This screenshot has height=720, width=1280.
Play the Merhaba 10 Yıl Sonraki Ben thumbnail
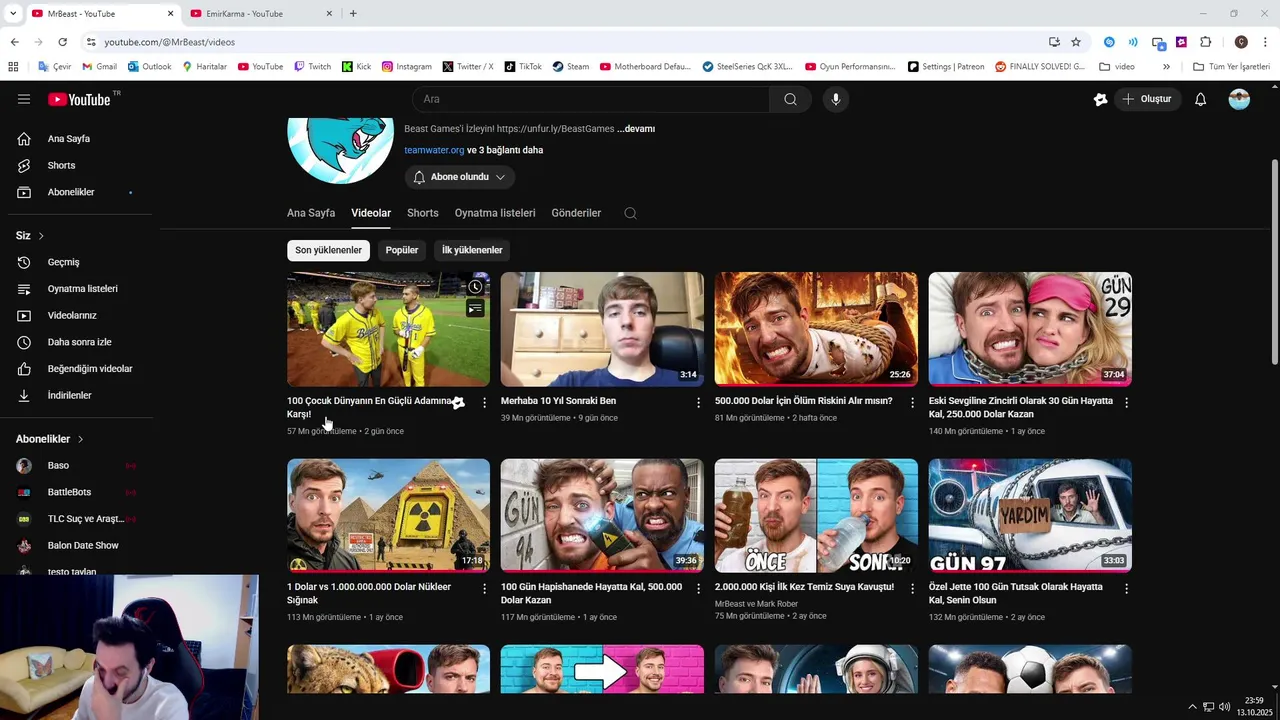pyautogui.click(x=602, y=329)
